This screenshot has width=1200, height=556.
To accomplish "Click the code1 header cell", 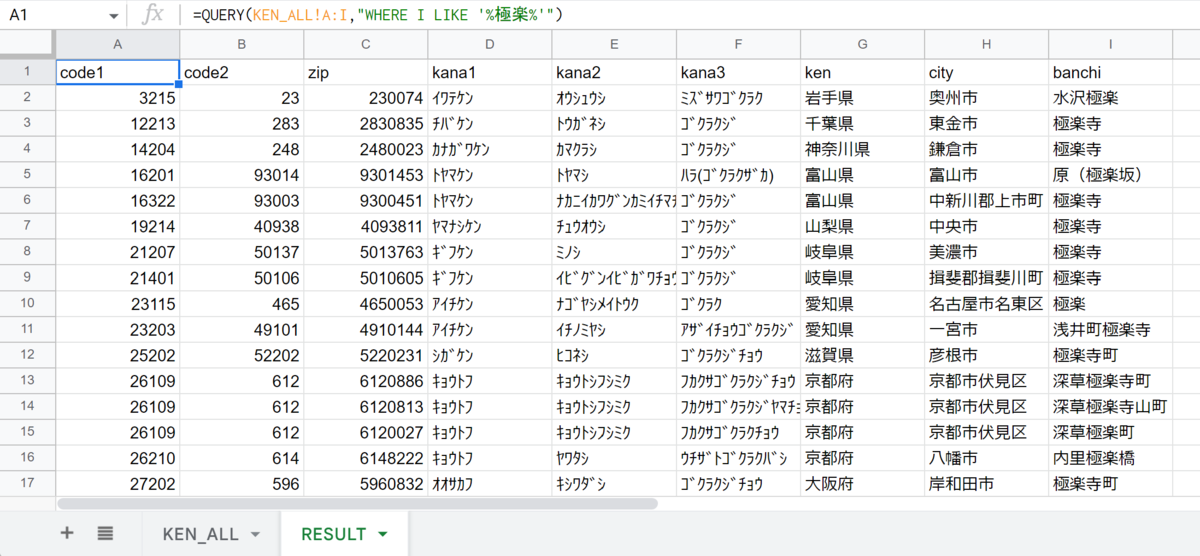I will coord(118,72).
